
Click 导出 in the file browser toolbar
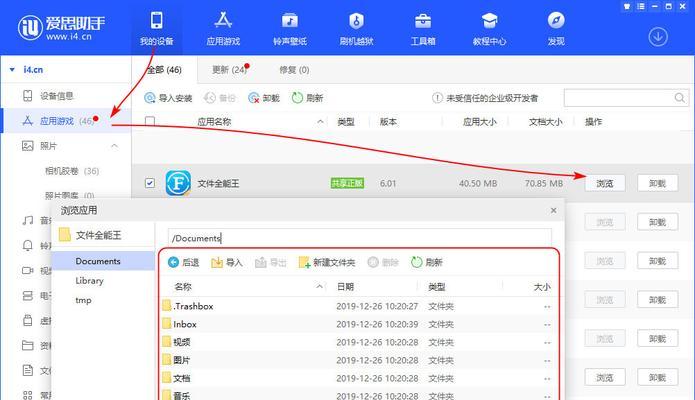click(x=271, y=263)
